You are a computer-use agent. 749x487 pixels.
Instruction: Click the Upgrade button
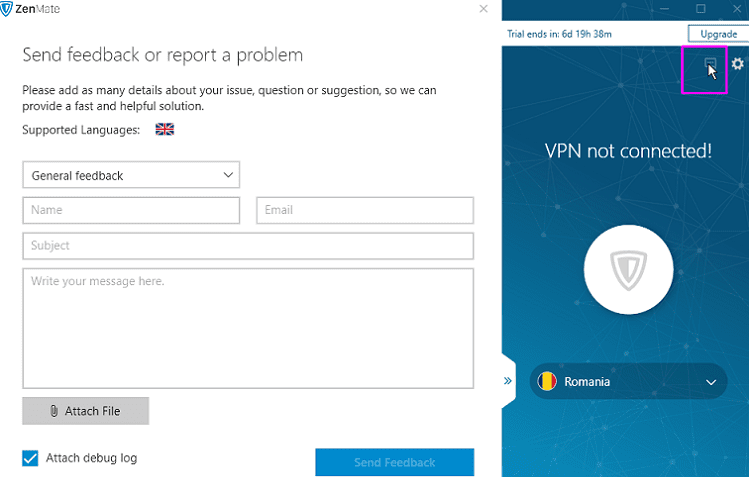point(718,34)
